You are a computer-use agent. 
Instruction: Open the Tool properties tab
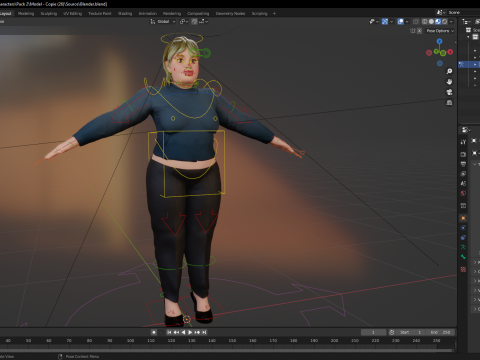(x=463, y=142)
